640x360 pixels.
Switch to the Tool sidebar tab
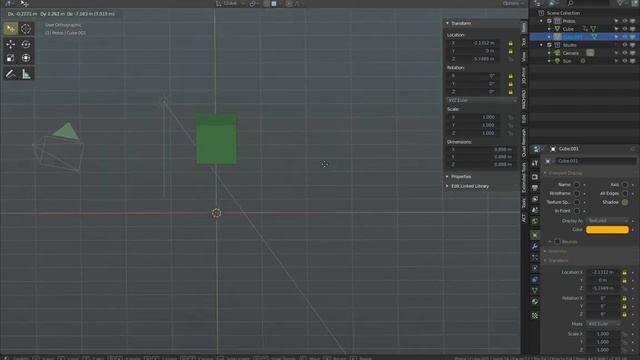(x=524, y=42)
